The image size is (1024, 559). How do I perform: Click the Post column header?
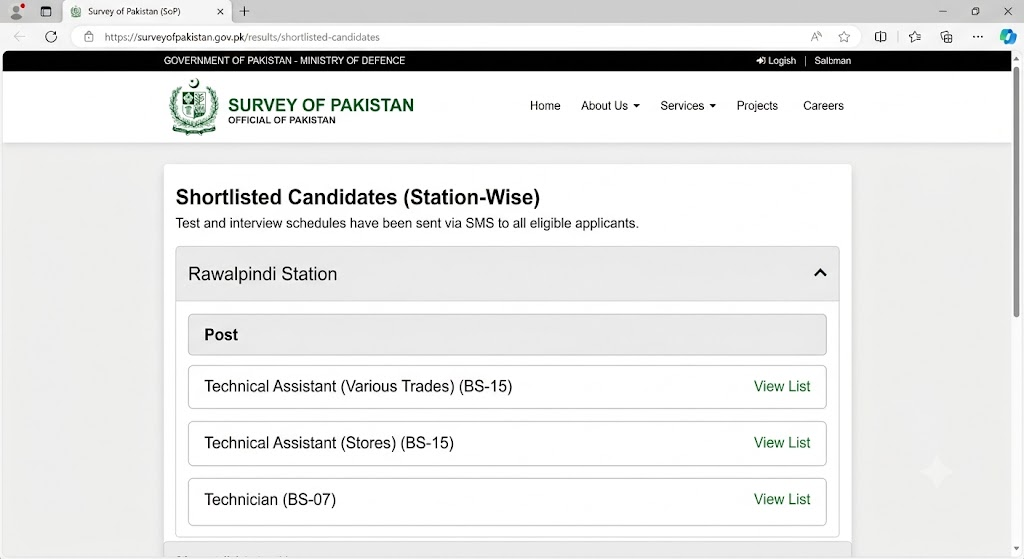pos(507,334)
